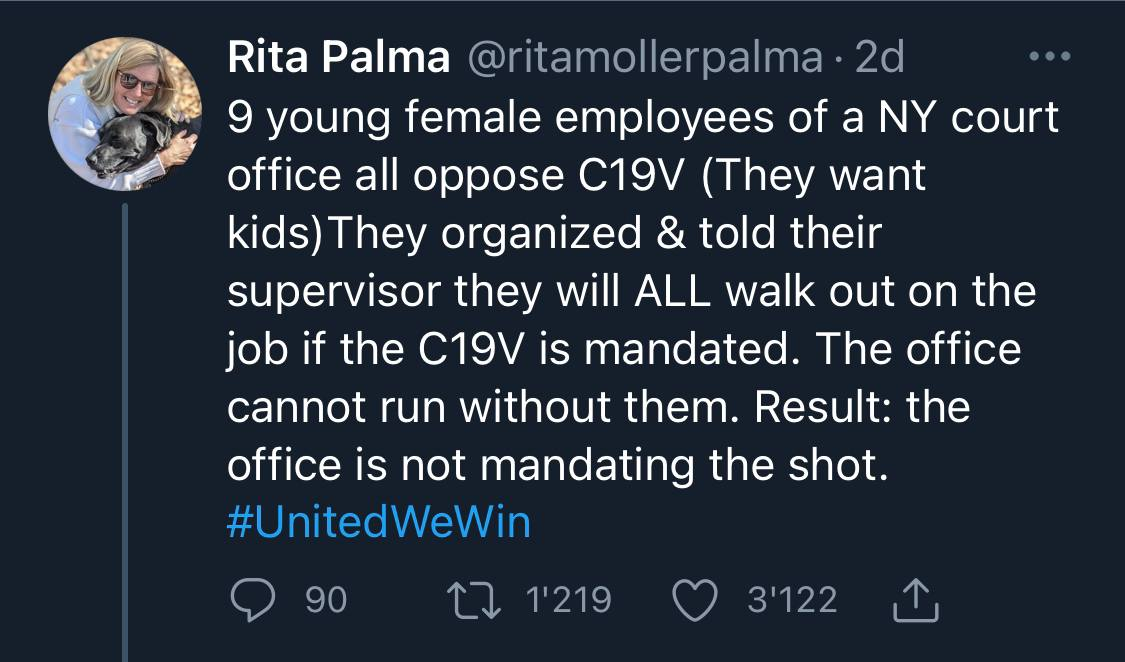View the 1'219 retweets count

point(568,600)
